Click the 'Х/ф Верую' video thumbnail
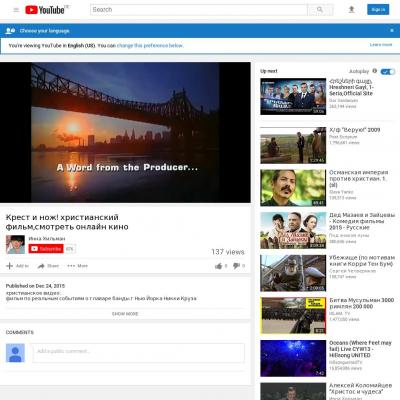The image size is (400, 400). pos(293,145)
